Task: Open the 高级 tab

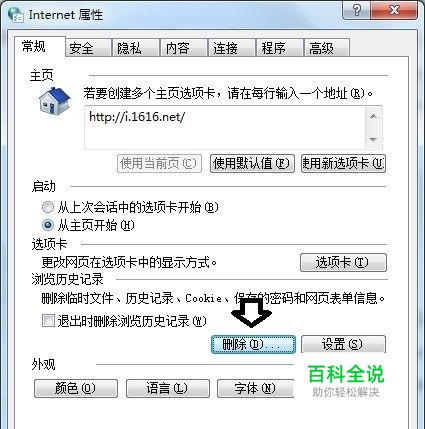Action: (327, 48)
